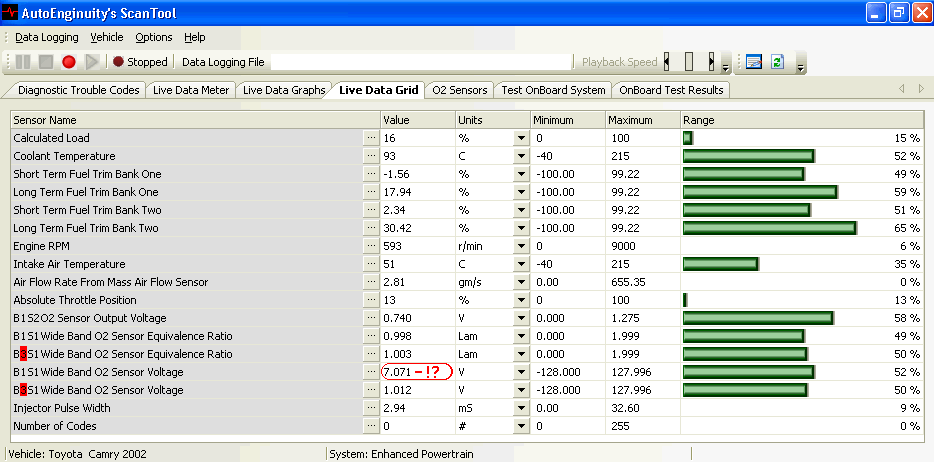This screenshot has height=462, width=934.
Task: Open the Vehicle menu
Action: 106,37
